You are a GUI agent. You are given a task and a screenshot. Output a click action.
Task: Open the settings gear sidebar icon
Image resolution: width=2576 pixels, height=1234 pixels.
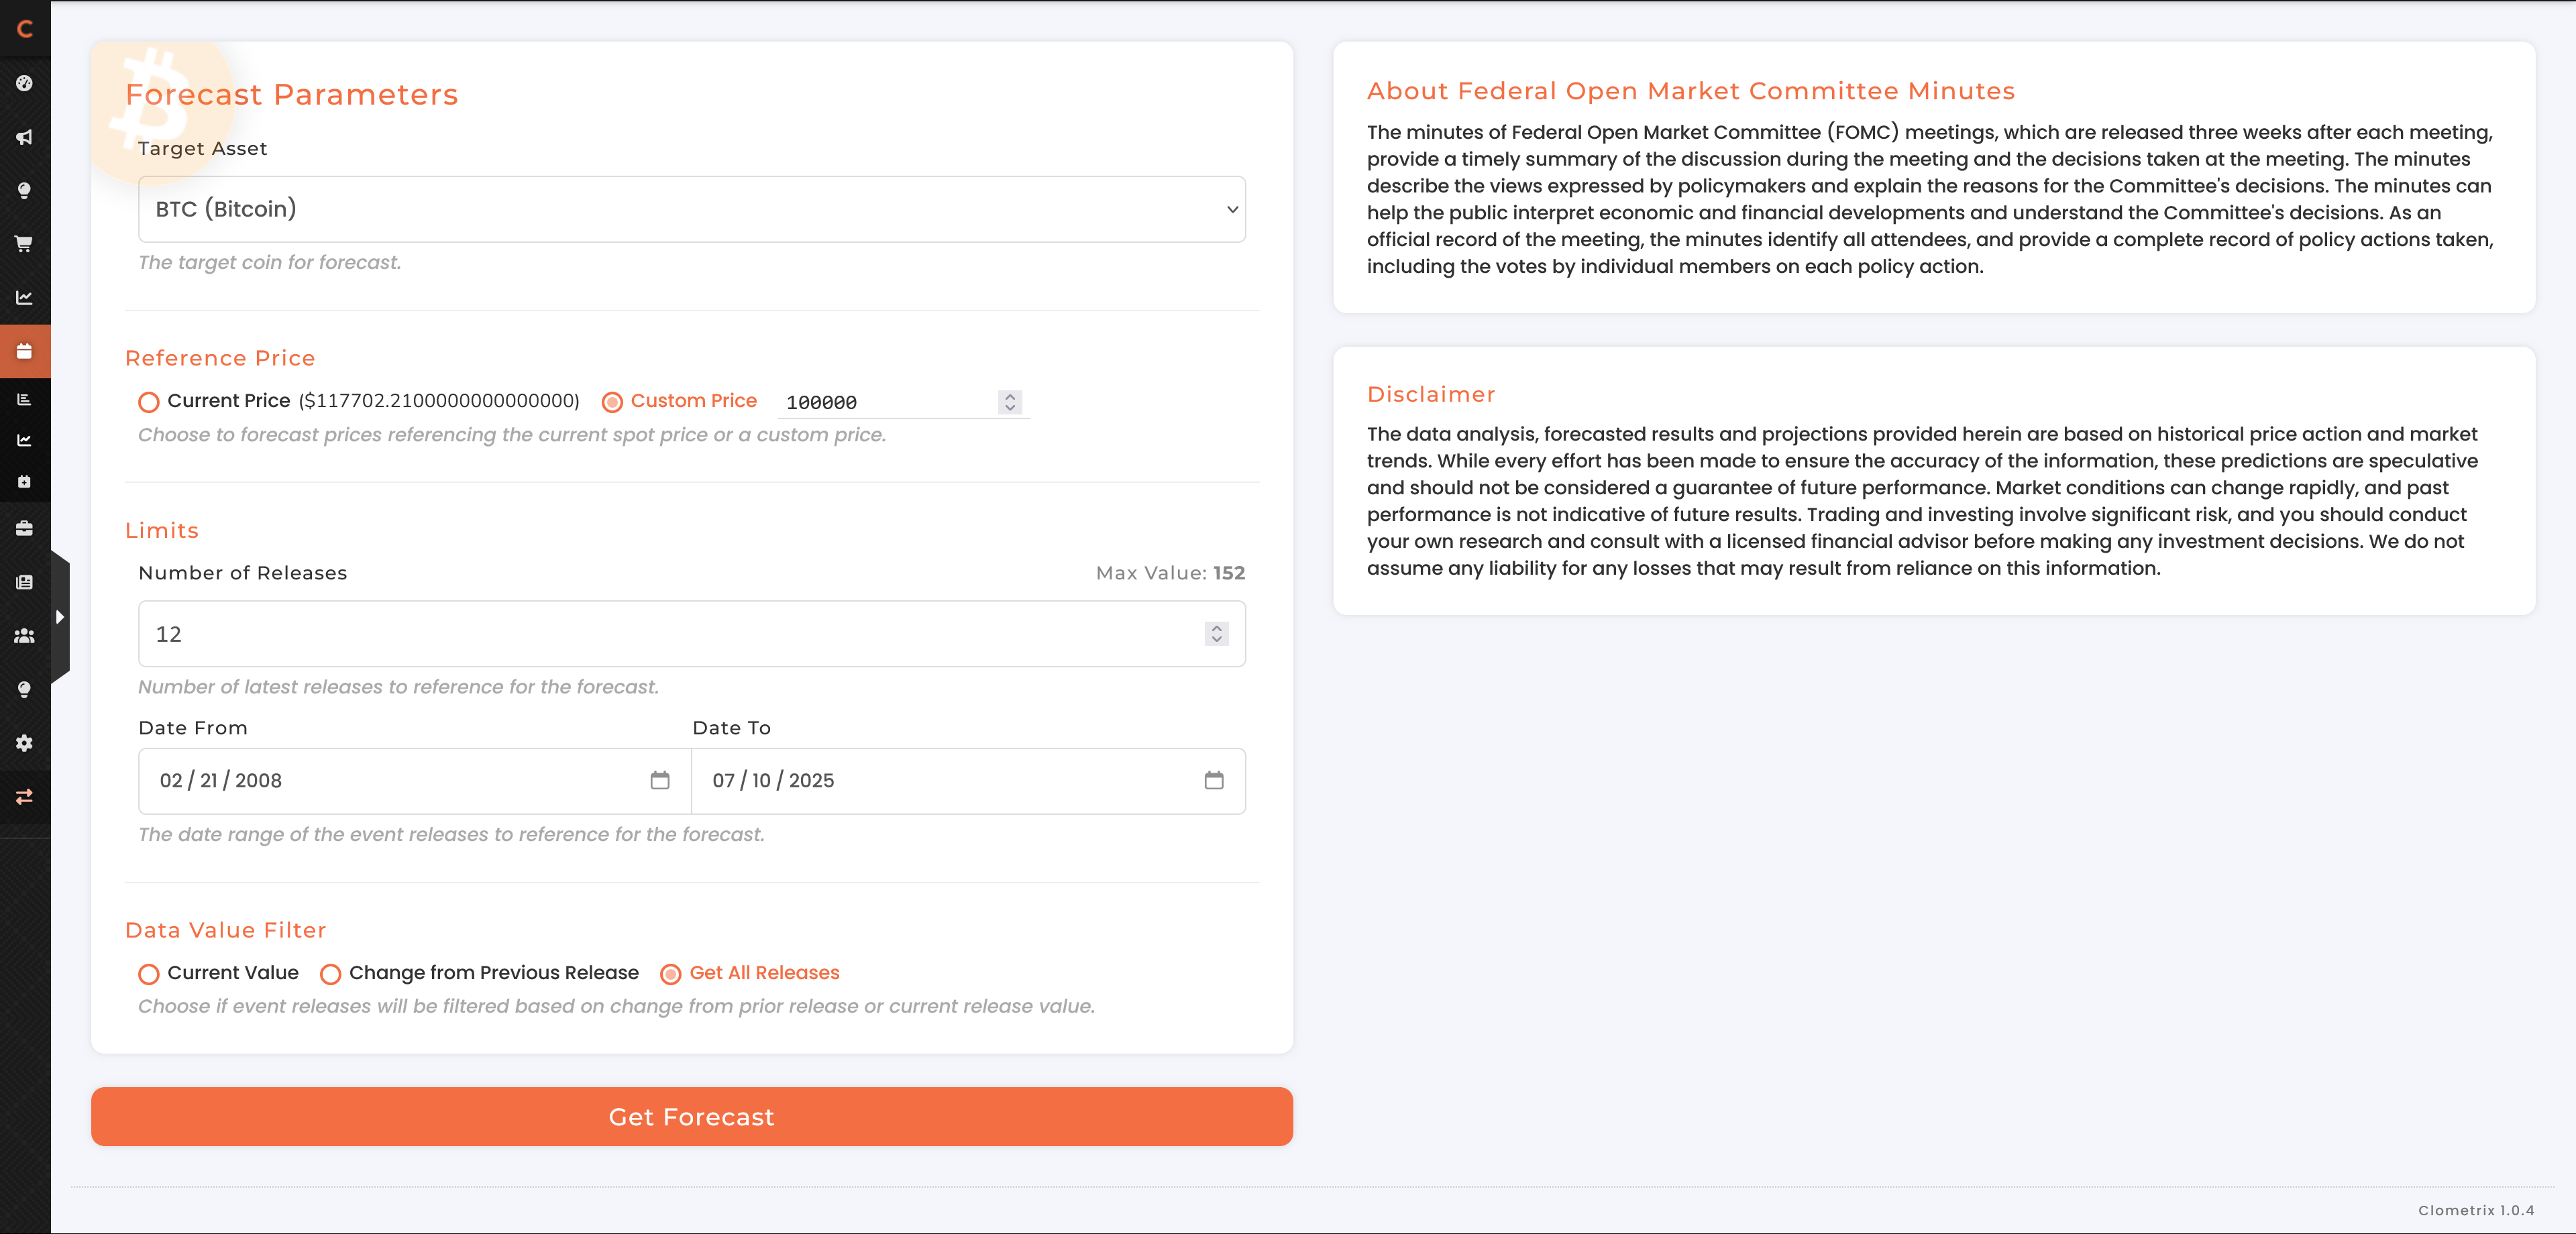pos(24,743)
